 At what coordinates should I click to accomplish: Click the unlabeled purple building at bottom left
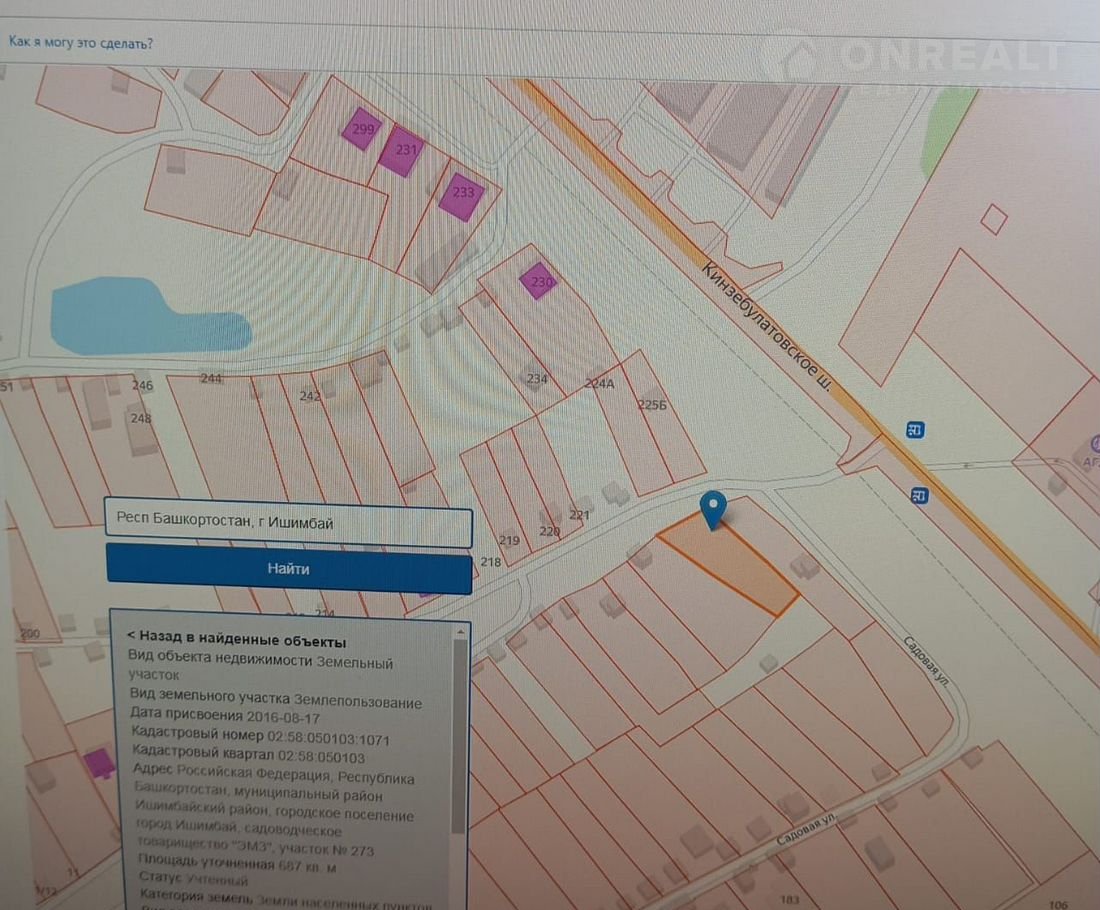click(99, 764)
